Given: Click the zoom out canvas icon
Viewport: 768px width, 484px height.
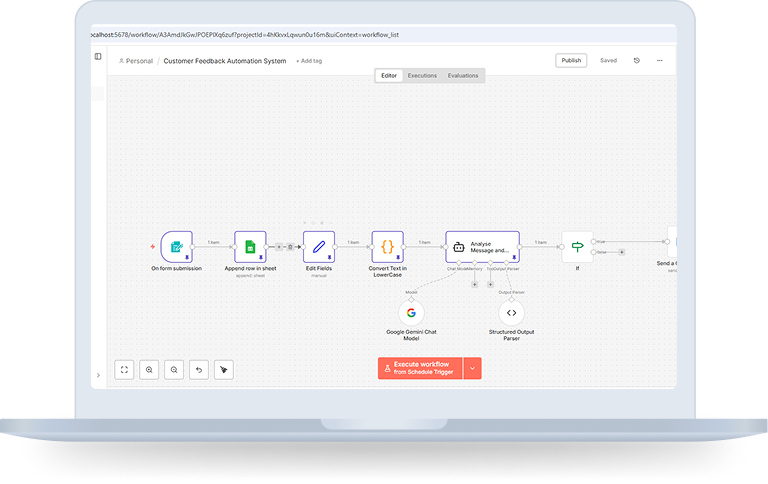Looking at the screenshot, I should [174, 369].
